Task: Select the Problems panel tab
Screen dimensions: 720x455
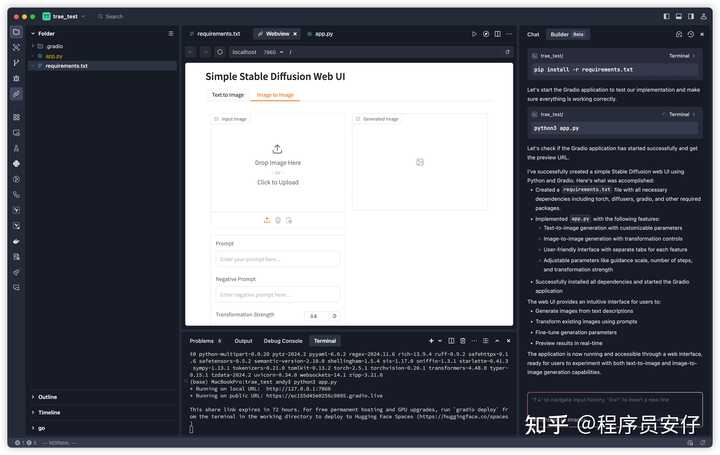Action: tap(202, 341)
